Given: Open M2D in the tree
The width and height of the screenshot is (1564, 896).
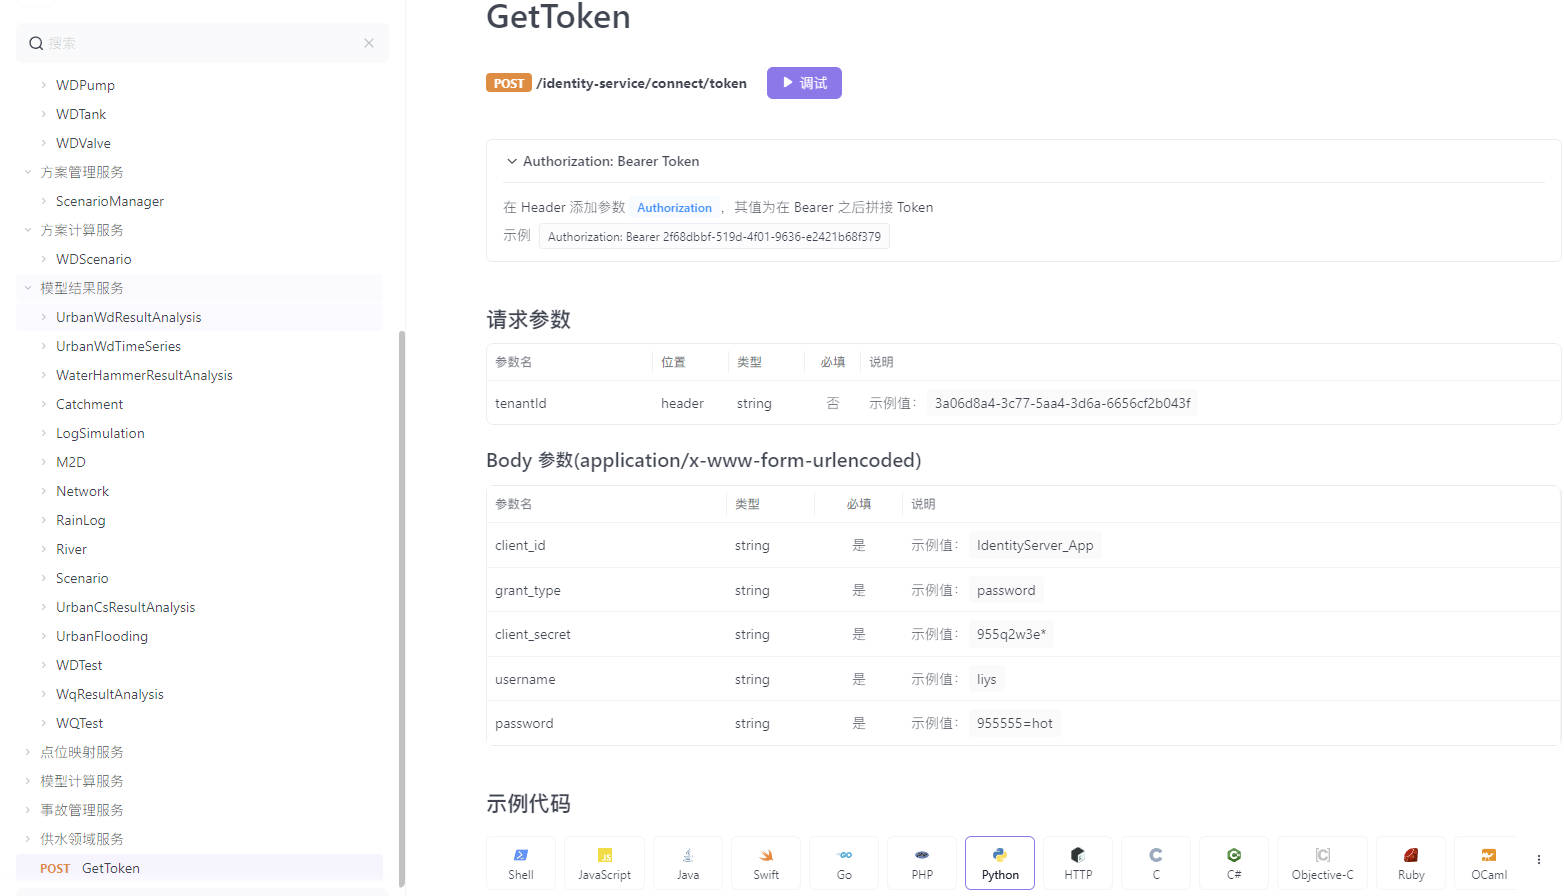Looking at the screenshot, I should point(71,462).
